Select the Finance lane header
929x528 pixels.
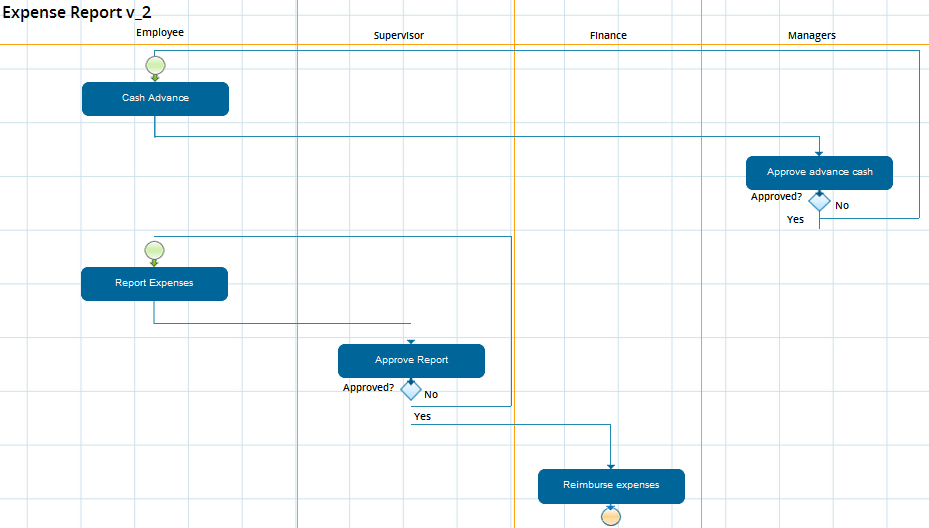608,36
